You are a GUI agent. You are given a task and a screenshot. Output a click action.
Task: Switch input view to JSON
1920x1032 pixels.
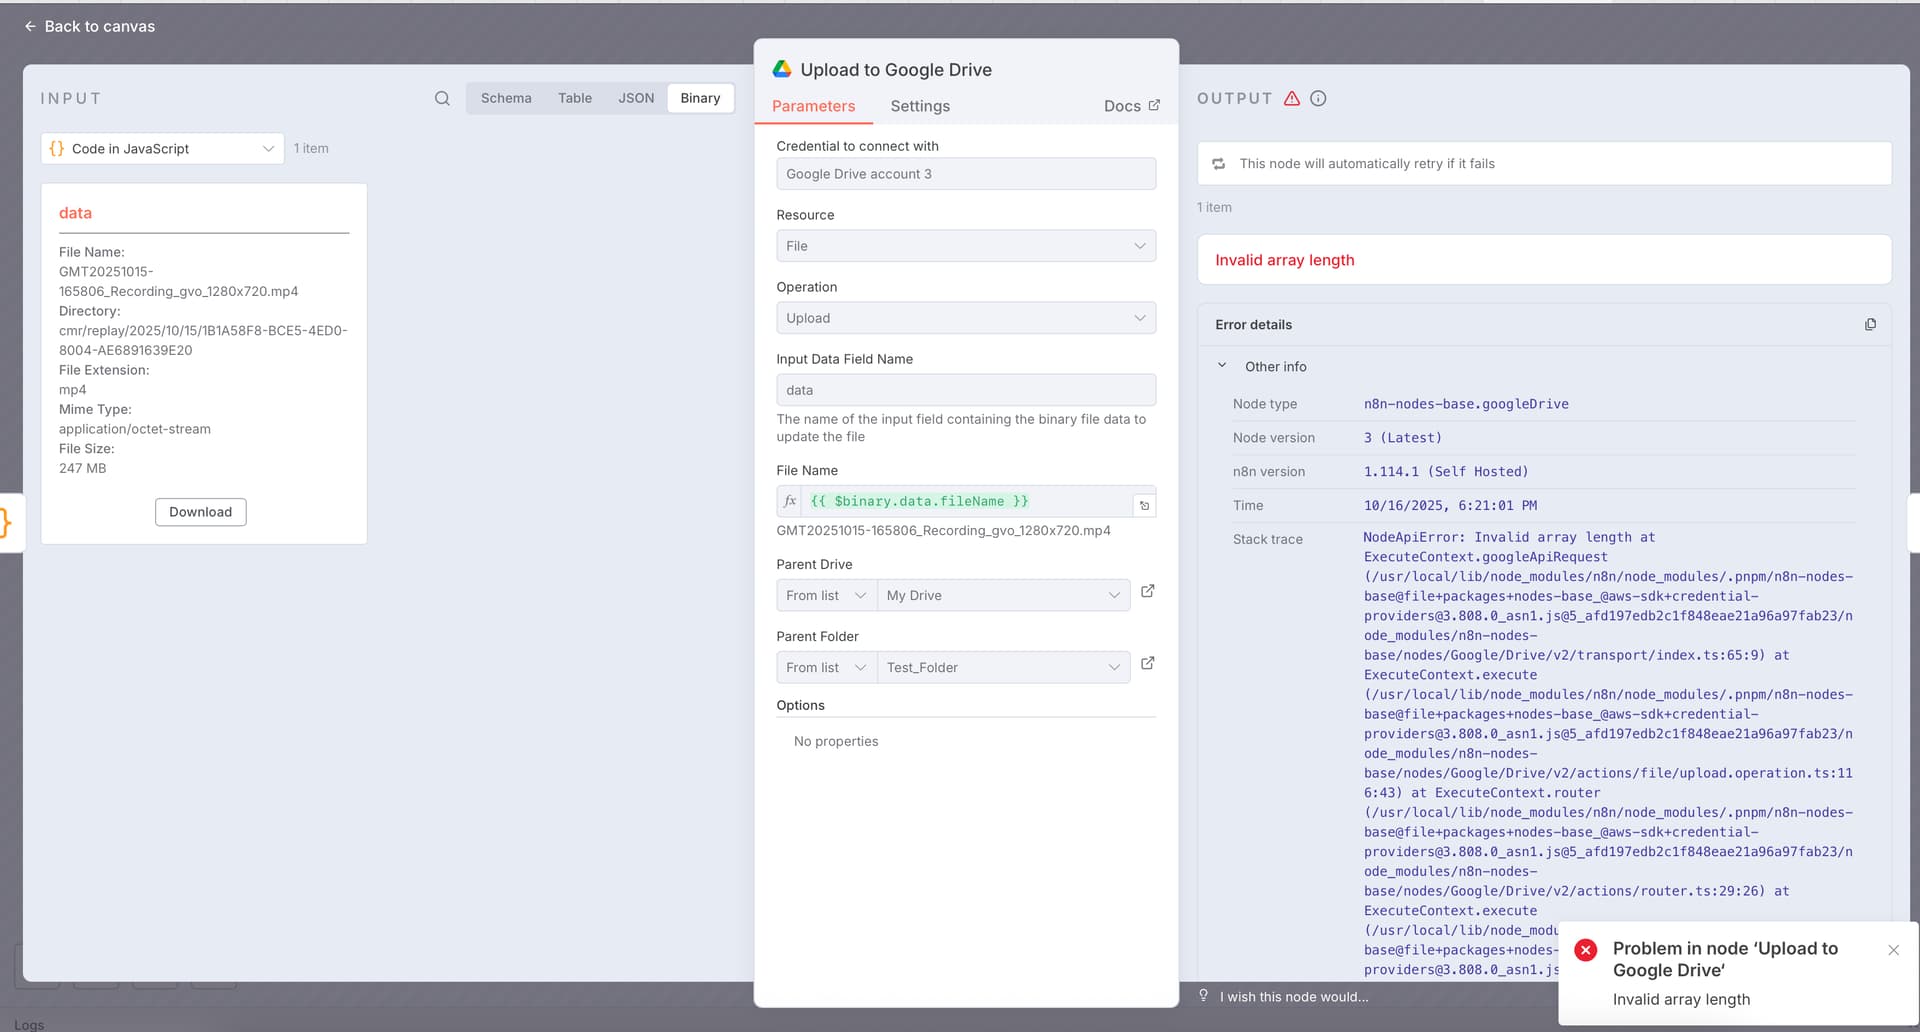[635, 98]
